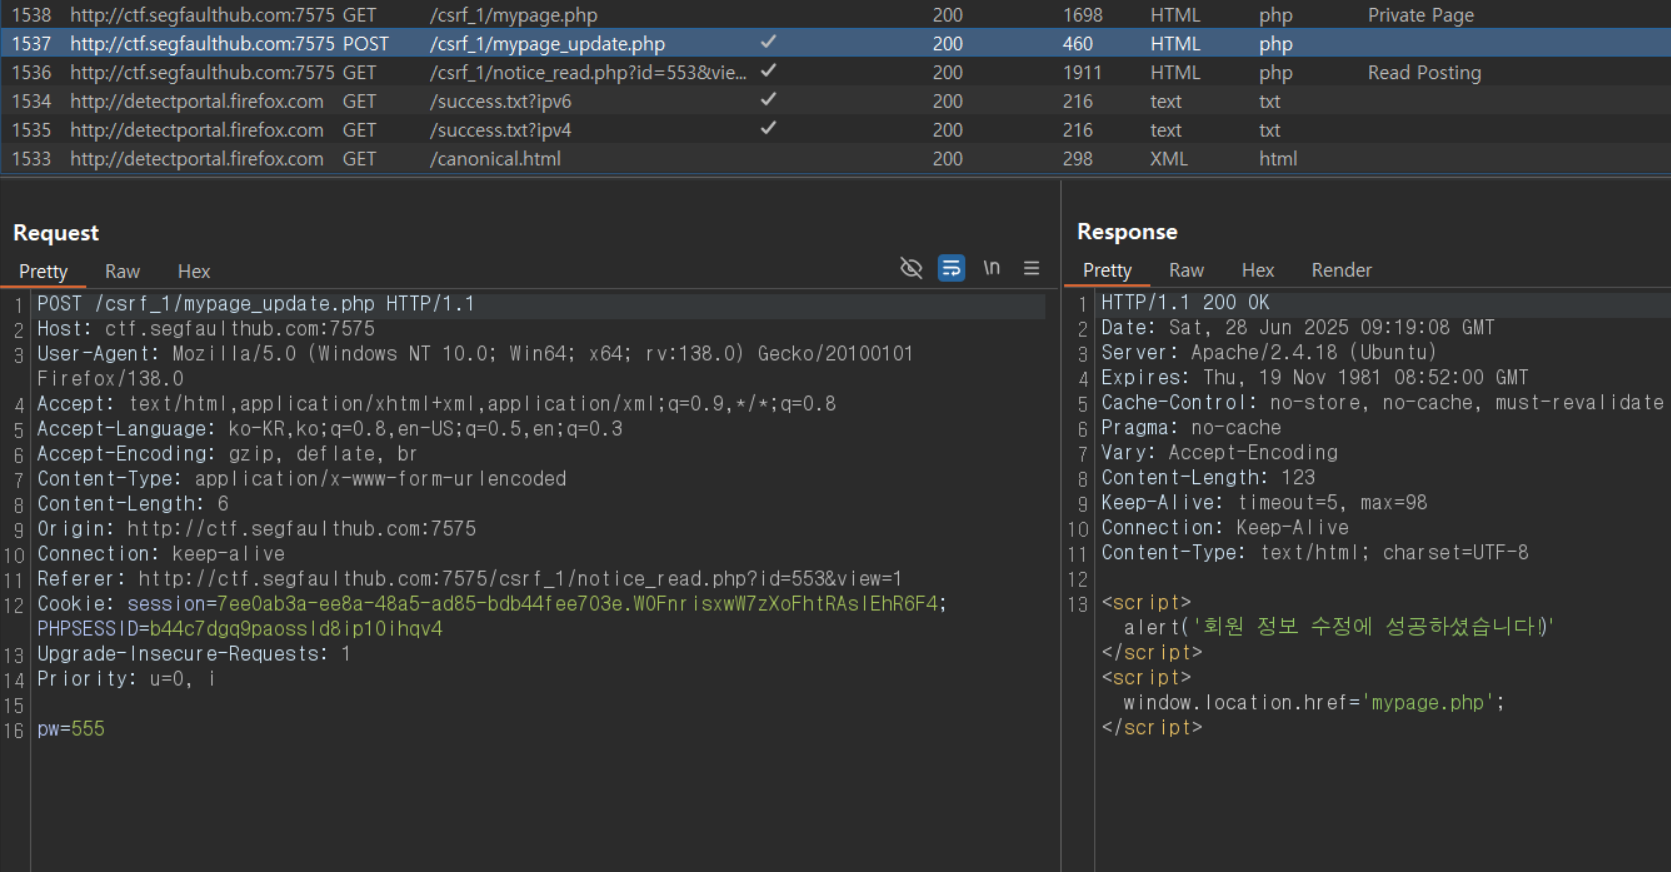The width and height of the screenshot is (1671, 872).
Task: Select history row 1534 success.txt?ipv6
Action: coord(835,101)
